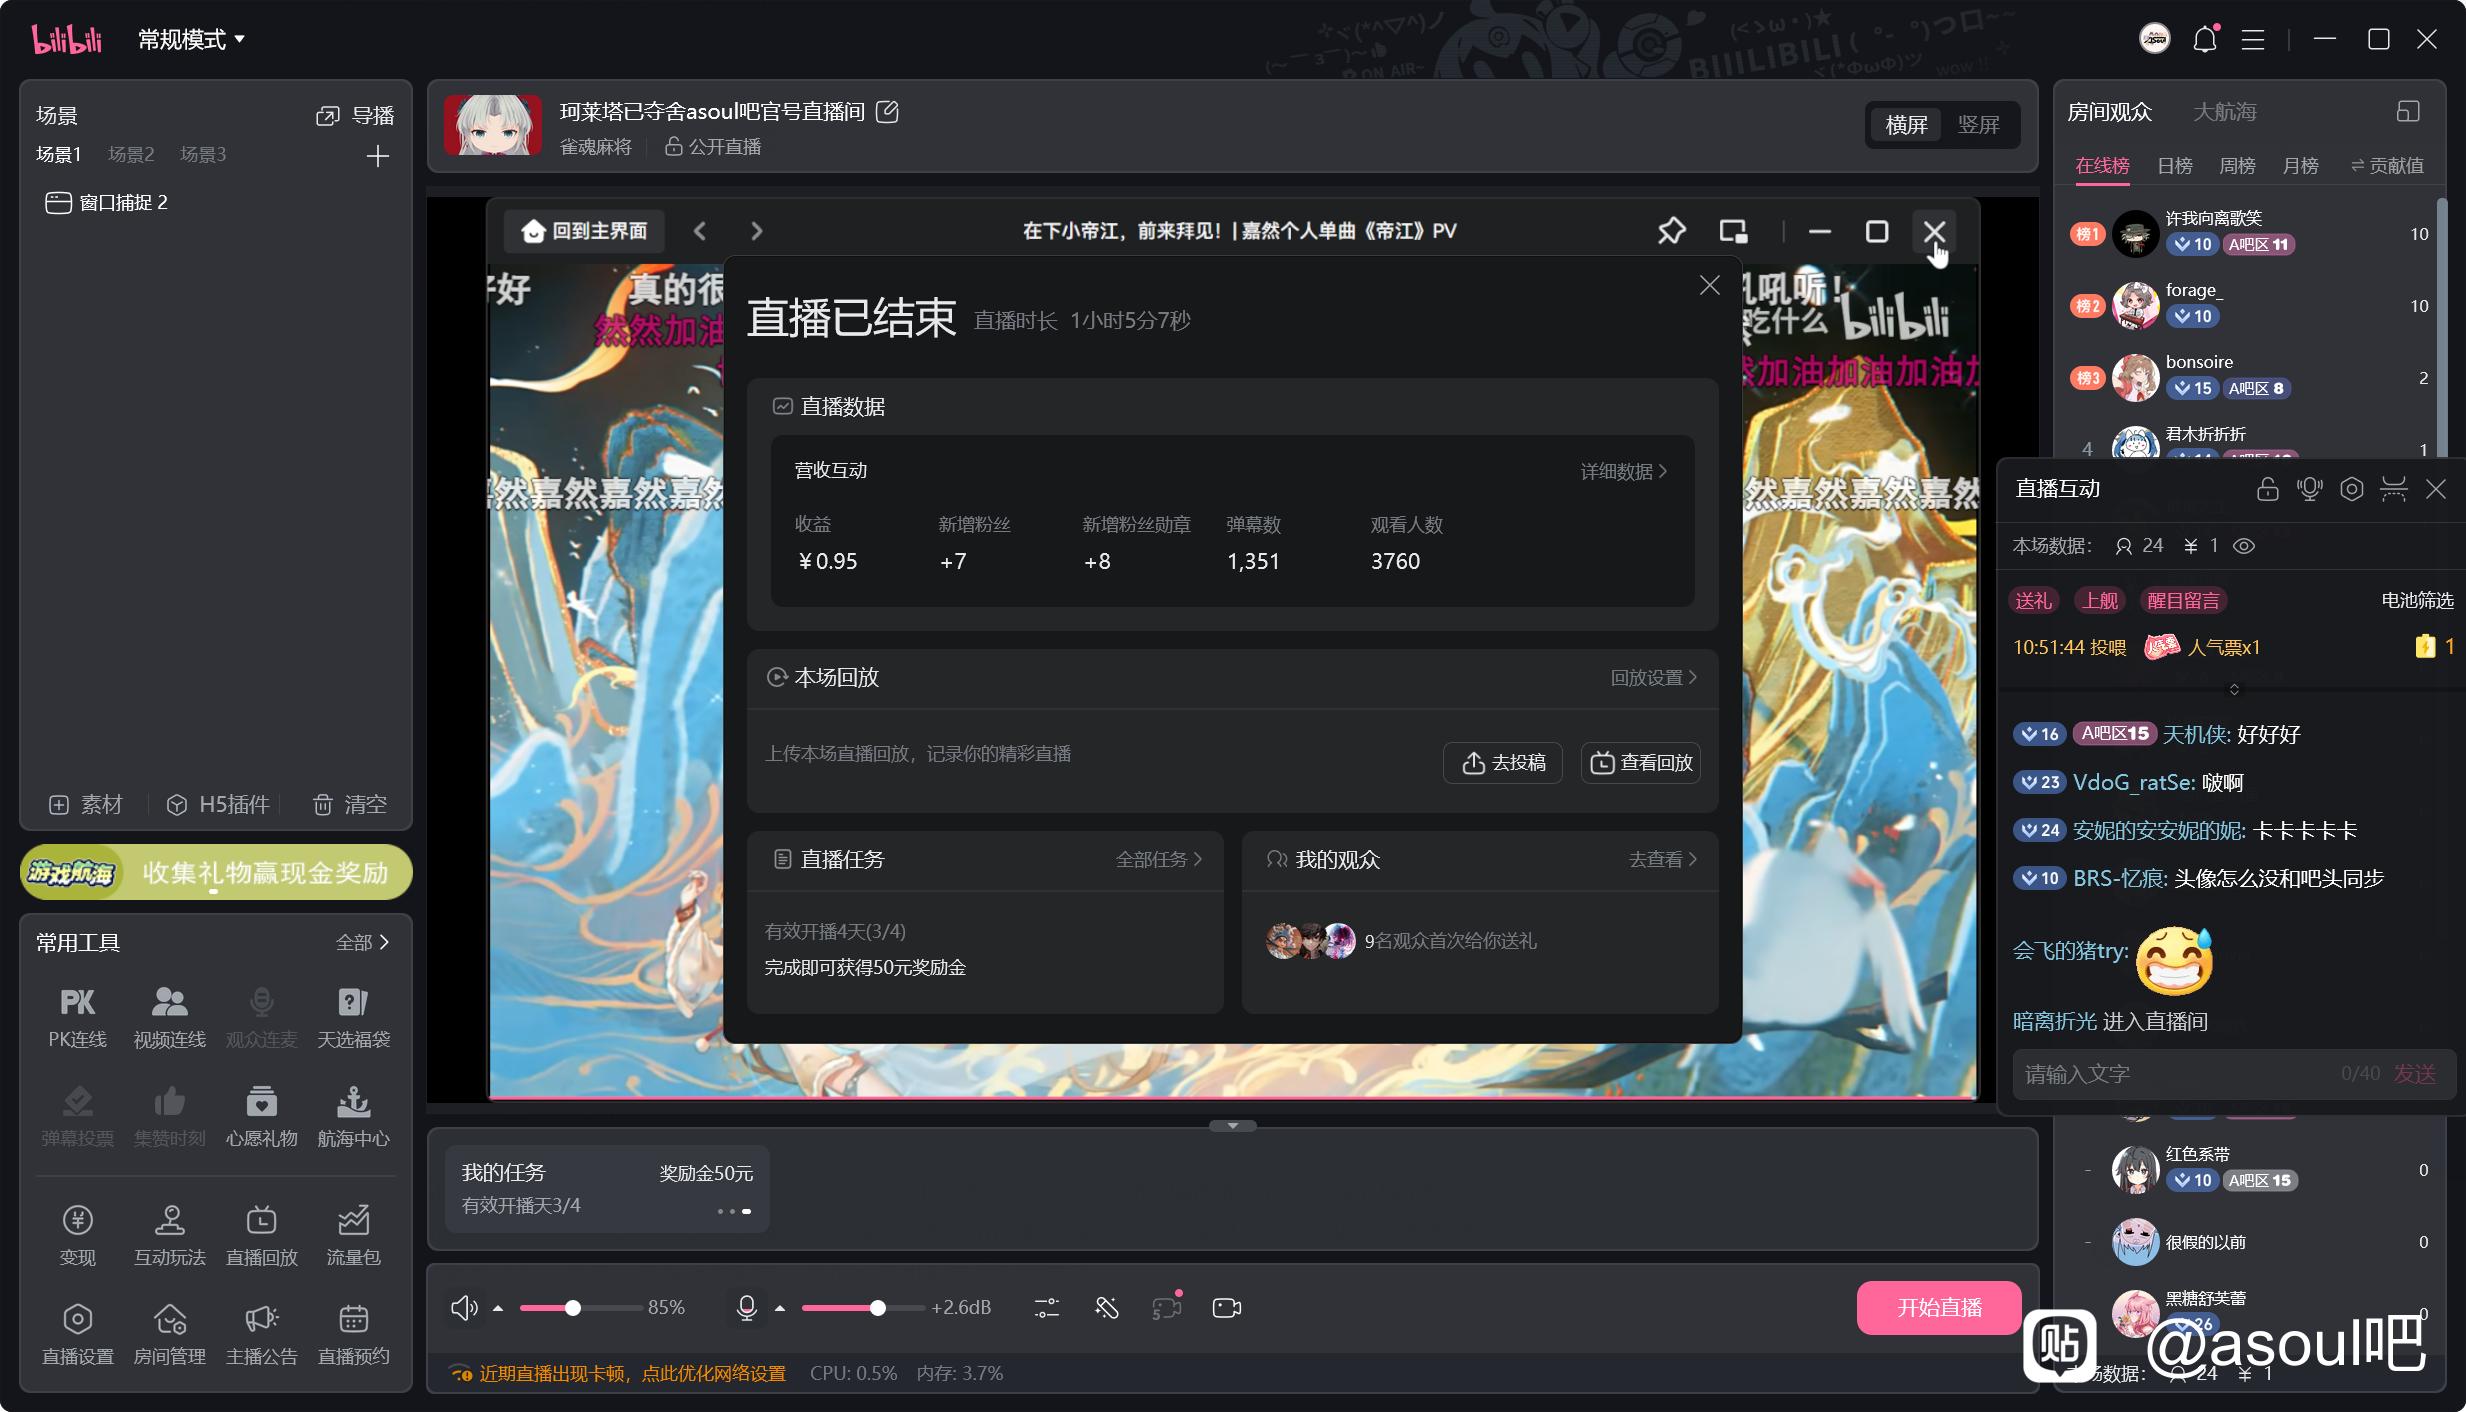Click the 开始直播 button
This screenshot has width=2466, height=1412.
pyautogui.click(x=1939, y=1307)
